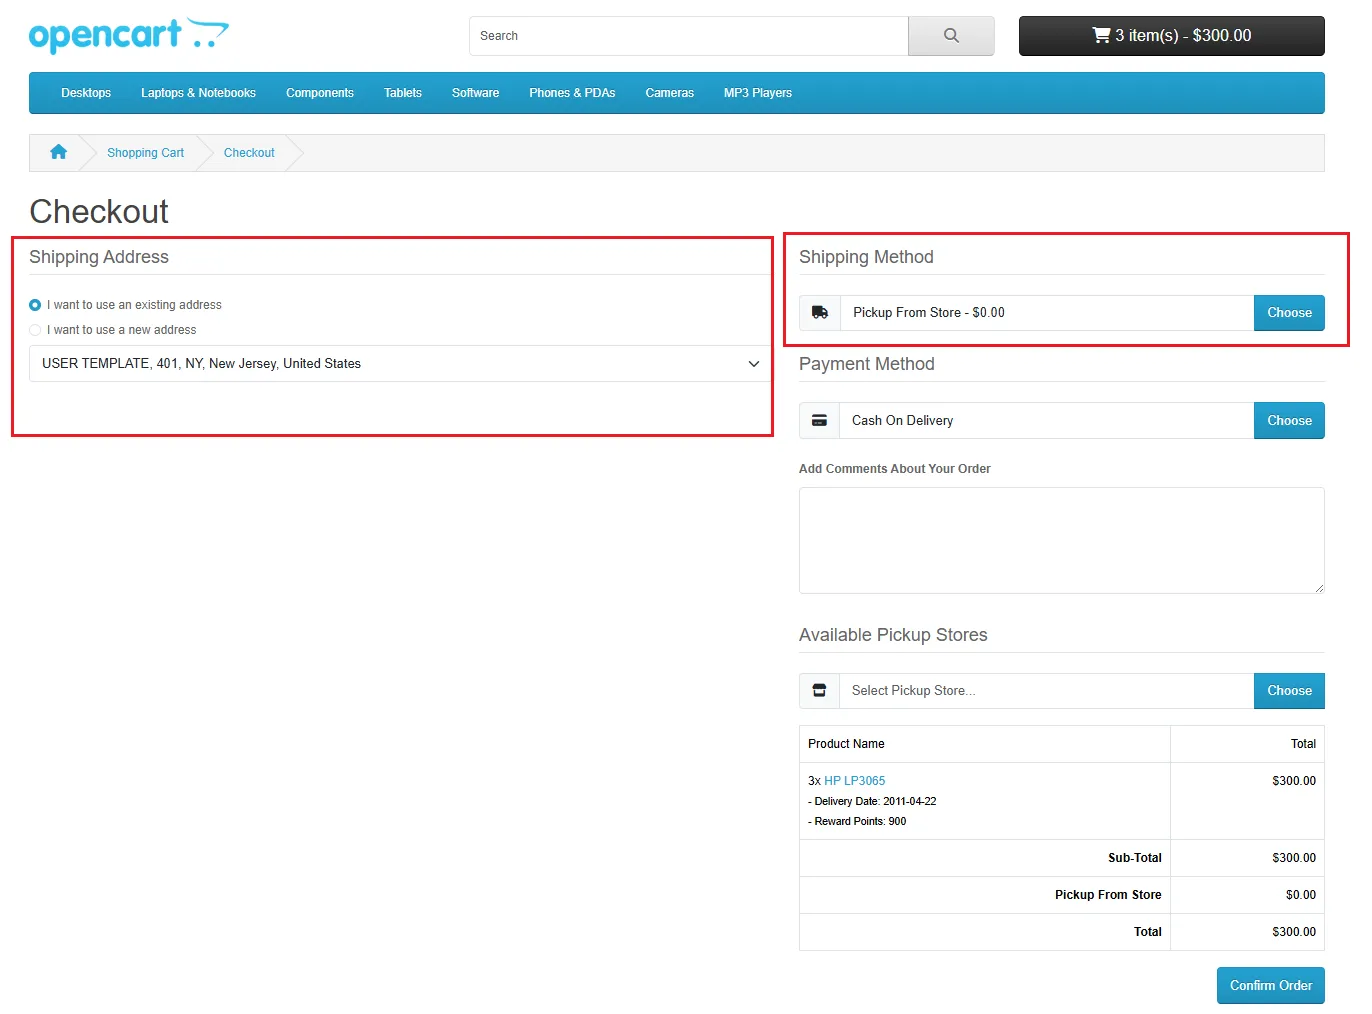Choose a shipping method

1289,313
